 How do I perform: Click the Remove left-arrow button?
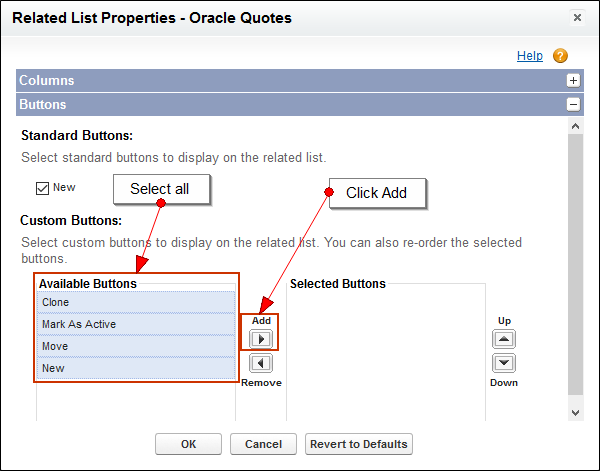260,364
